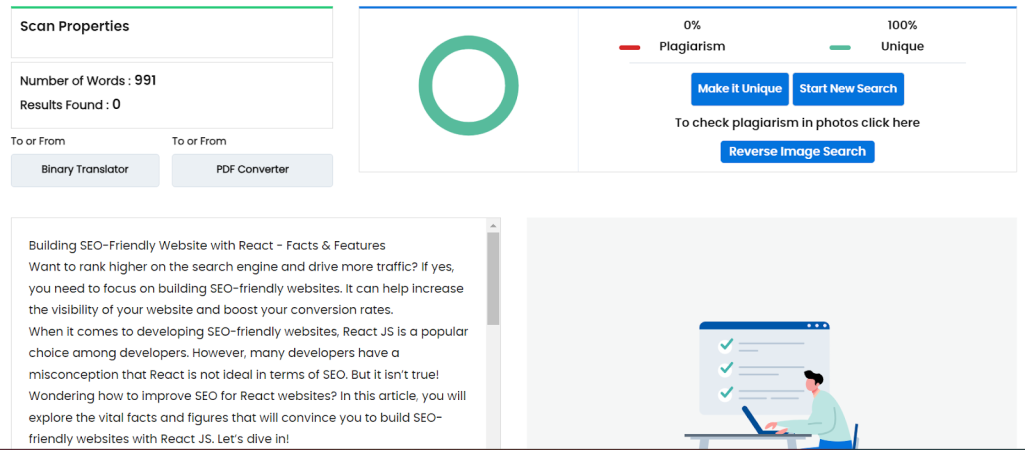Click the window dots in the illustration header

click(x=817, y=326)
